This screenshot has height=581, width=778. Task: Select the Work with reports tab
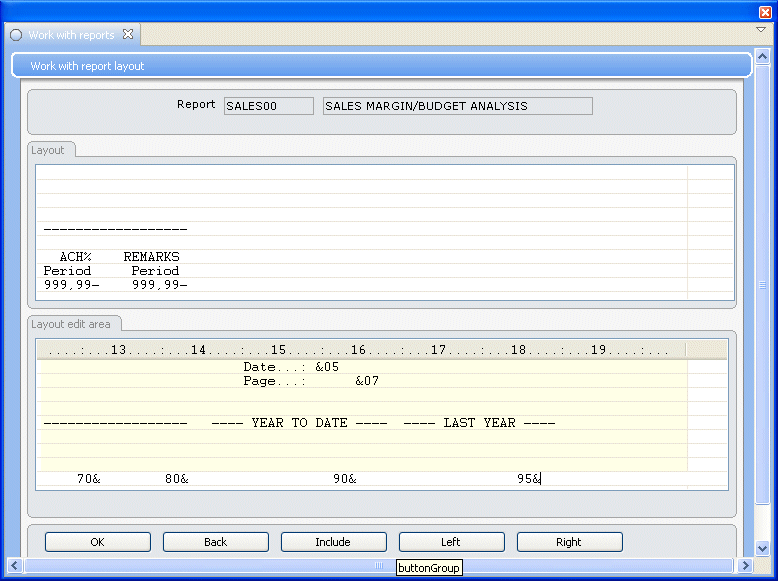pos(71,35)
